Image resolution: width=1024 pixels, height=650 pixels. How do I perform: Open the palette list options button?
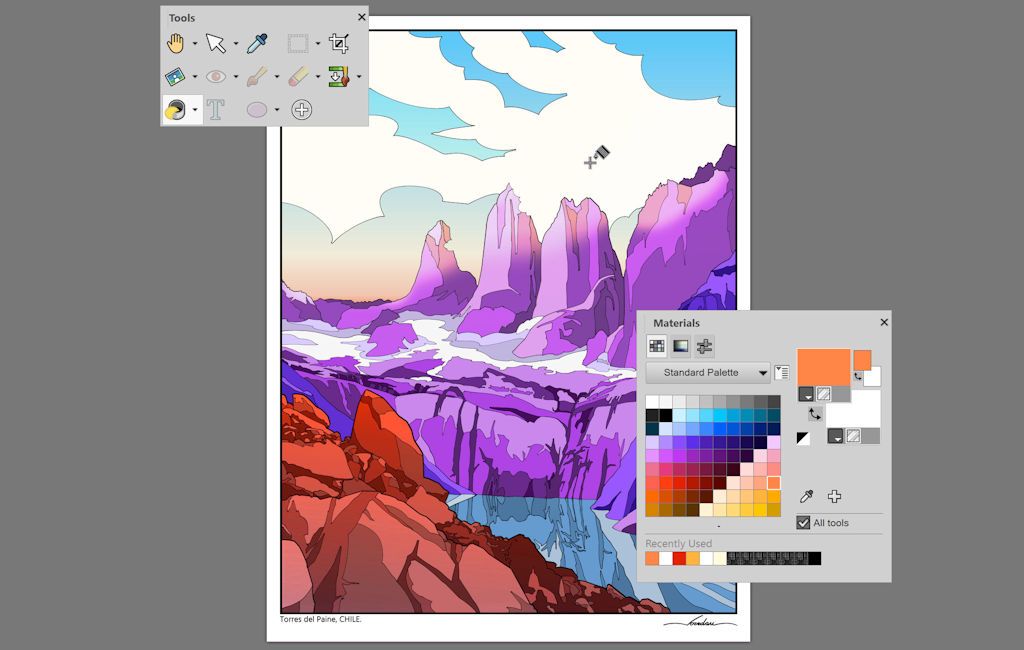click(x=783, y=373)
